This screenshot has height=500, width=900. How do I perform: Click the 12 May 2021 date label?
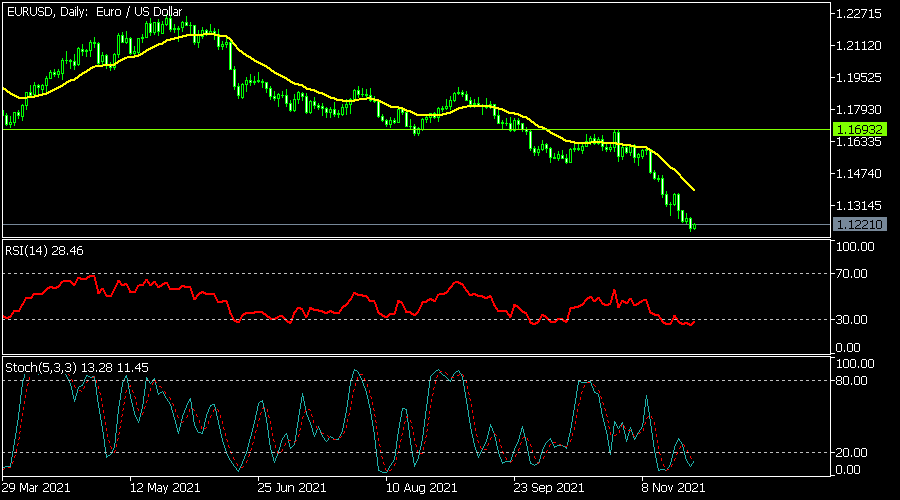tap(165, 488)
